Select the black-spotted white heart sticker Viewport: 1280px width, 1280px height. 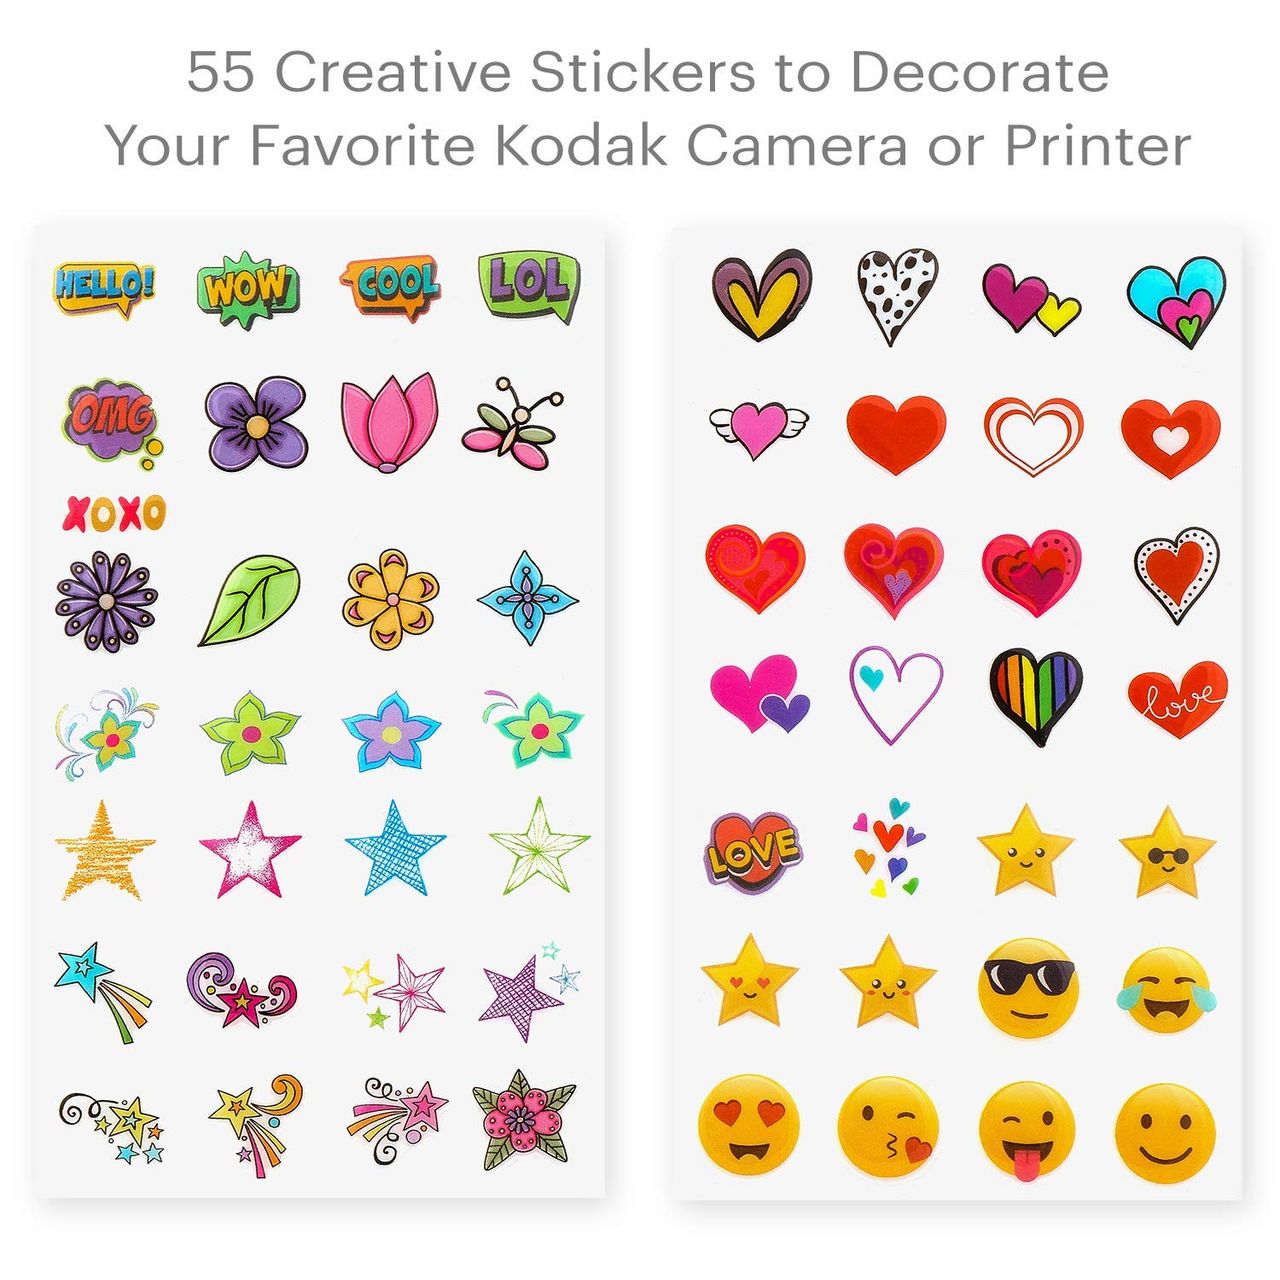pyautogui.click(x=897, y=292)
